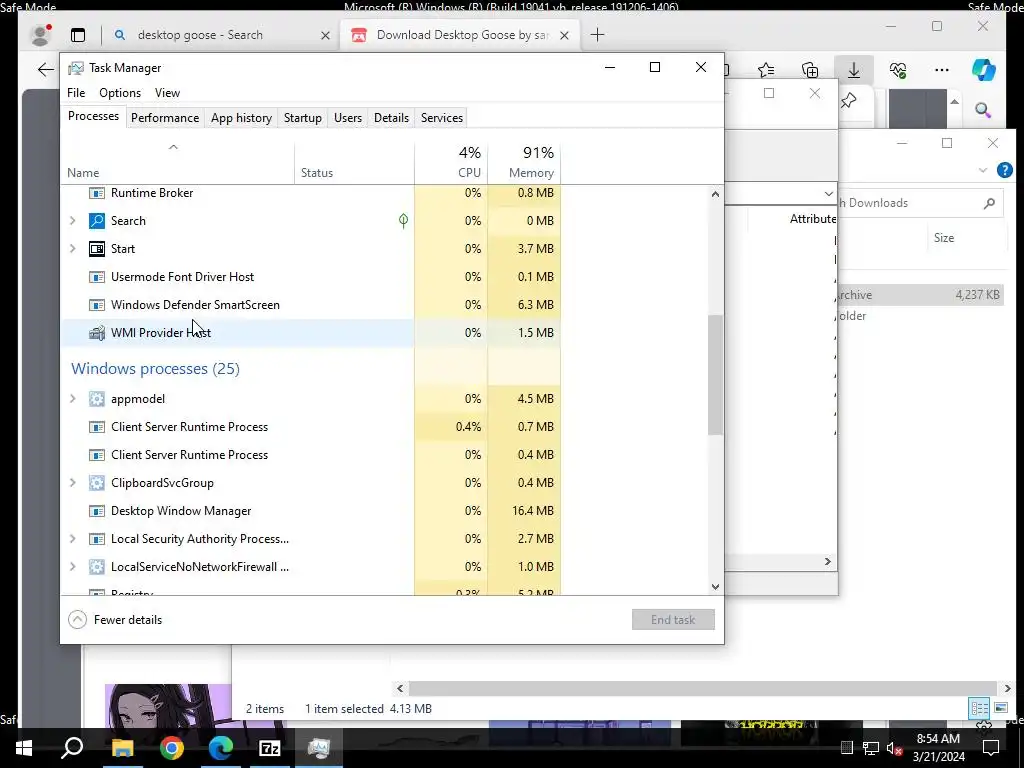Open Edge browser essentials heart icon

pos(898,70)
